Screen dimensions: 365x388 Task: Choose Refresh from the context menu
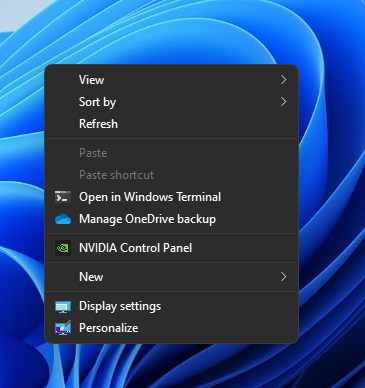(x=98, y=124)
